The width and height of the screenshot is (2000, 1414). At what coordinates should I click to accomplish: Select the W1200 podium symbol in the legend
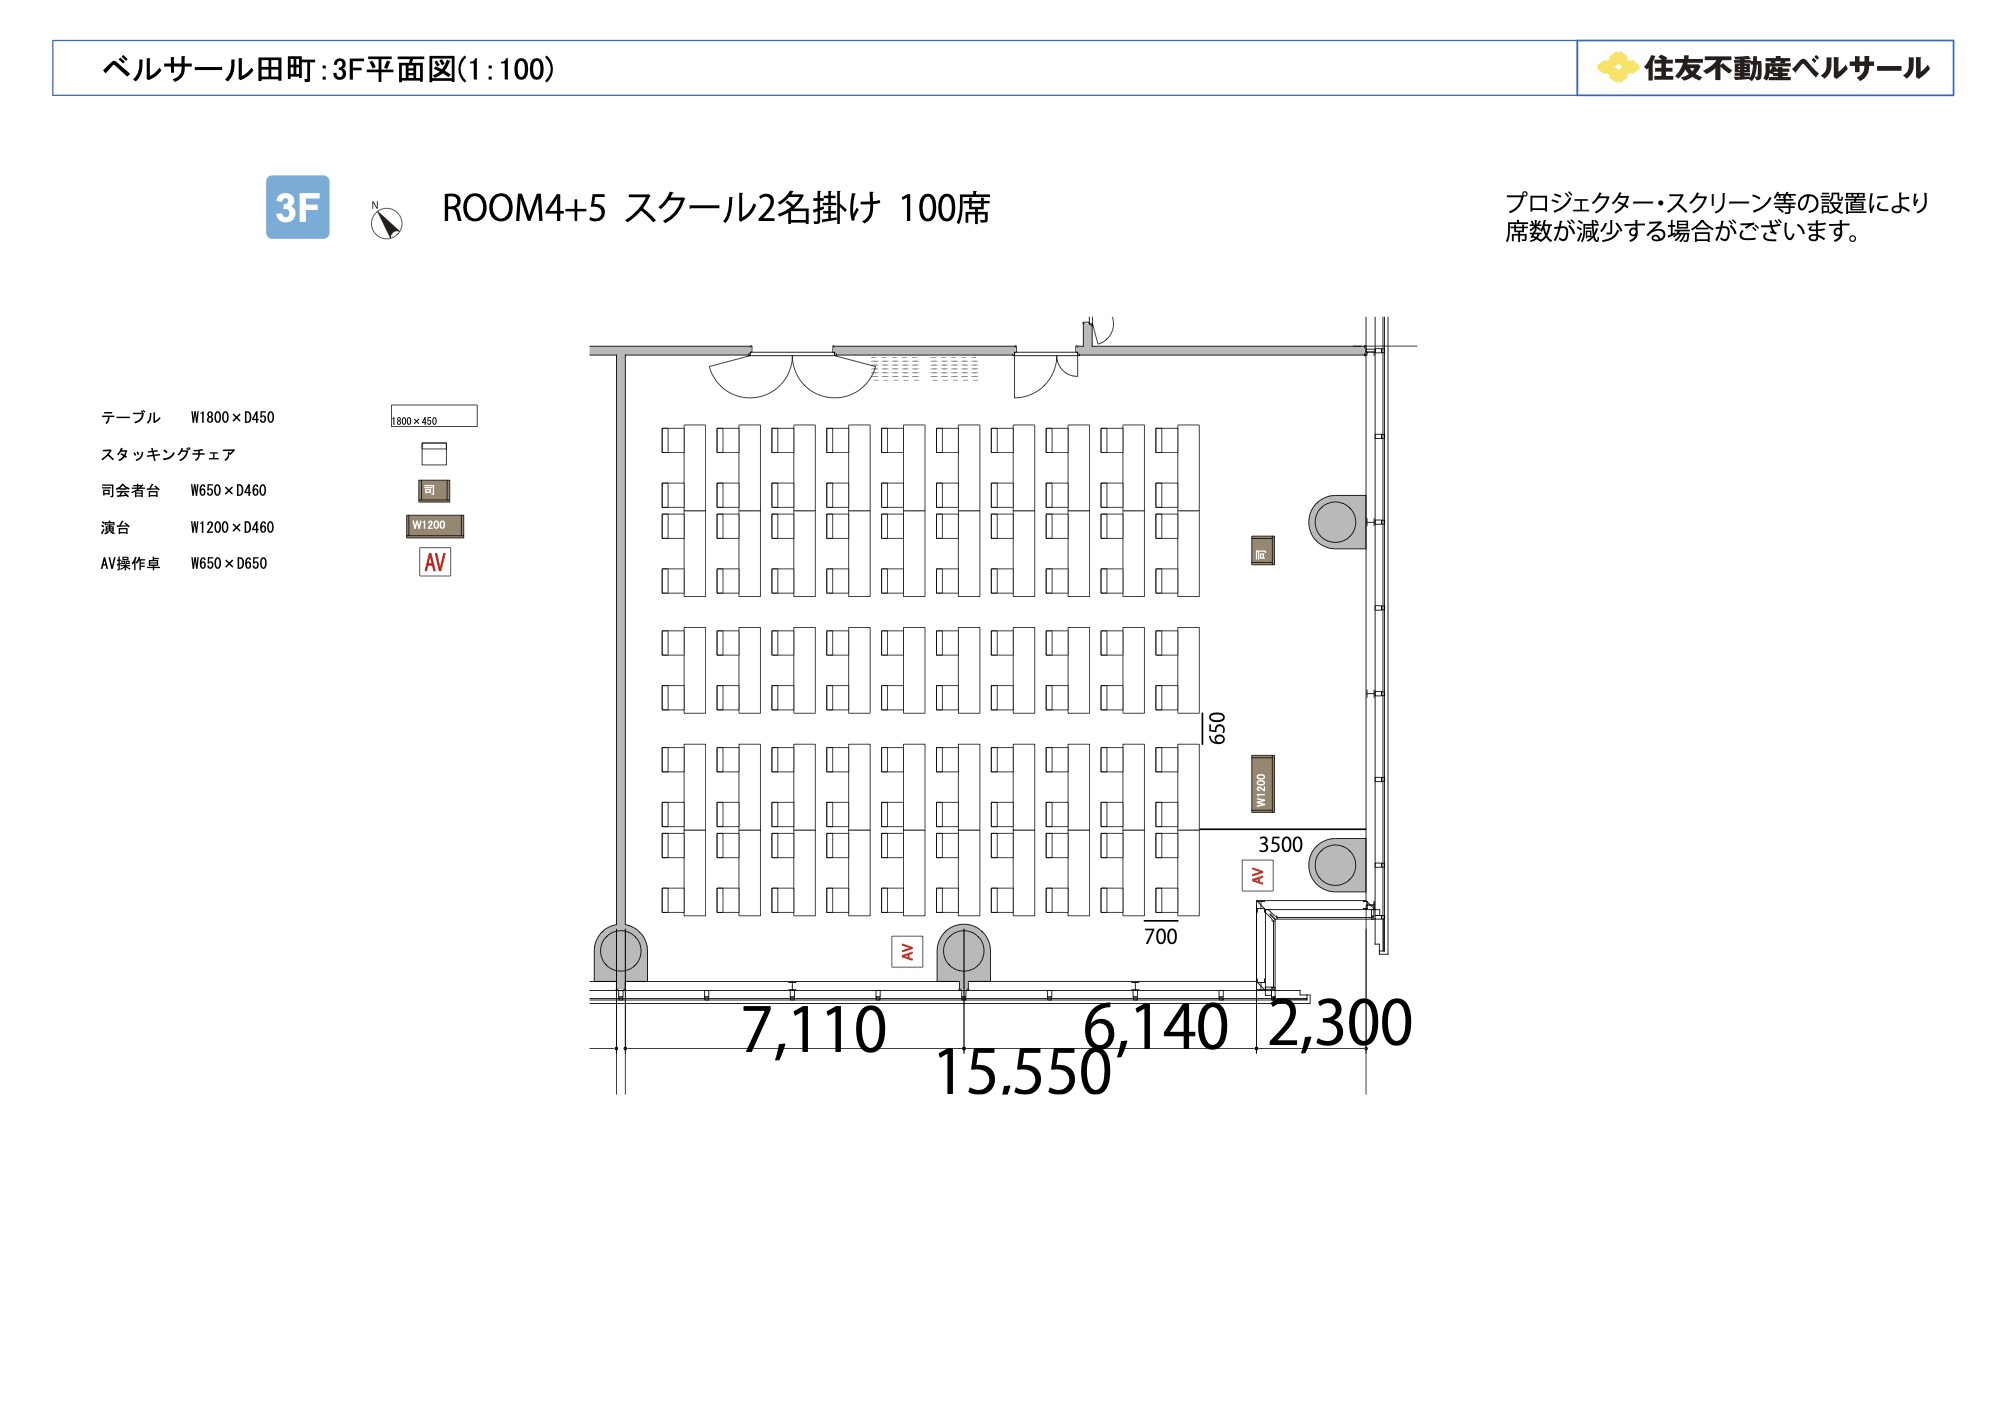pos(435,526)
